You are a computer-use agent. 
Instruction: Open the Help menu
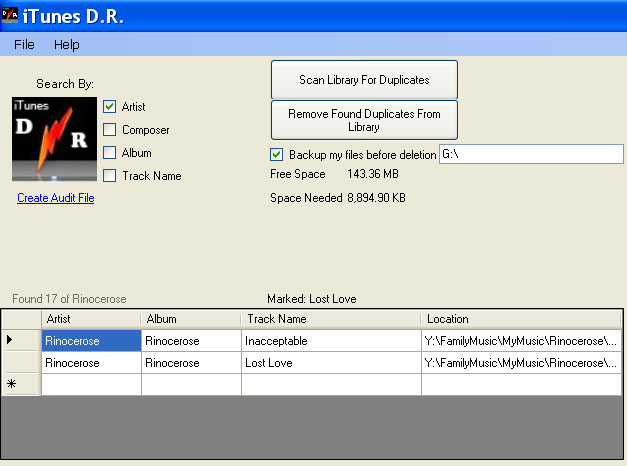[67, 44]
